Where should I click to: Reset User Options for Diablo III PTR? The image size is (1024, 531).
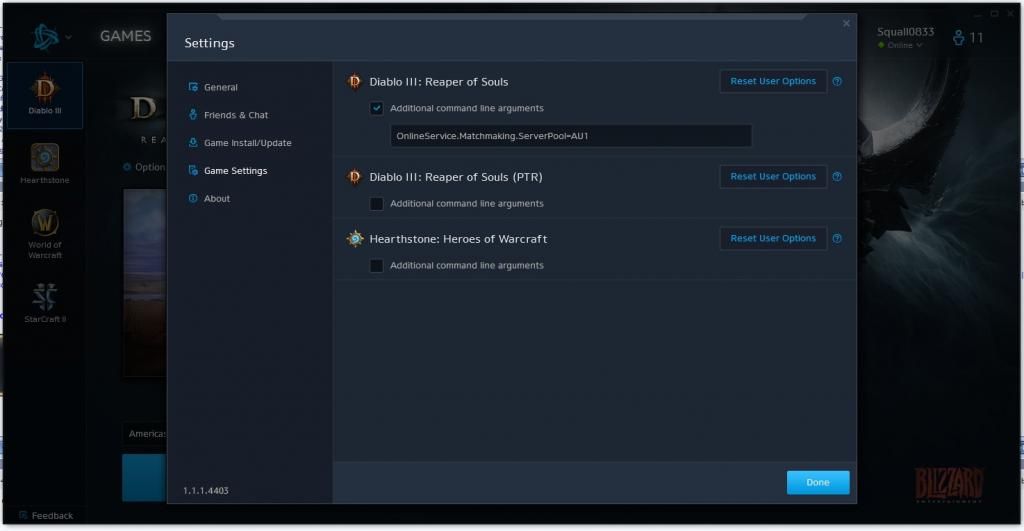[773, 176]
